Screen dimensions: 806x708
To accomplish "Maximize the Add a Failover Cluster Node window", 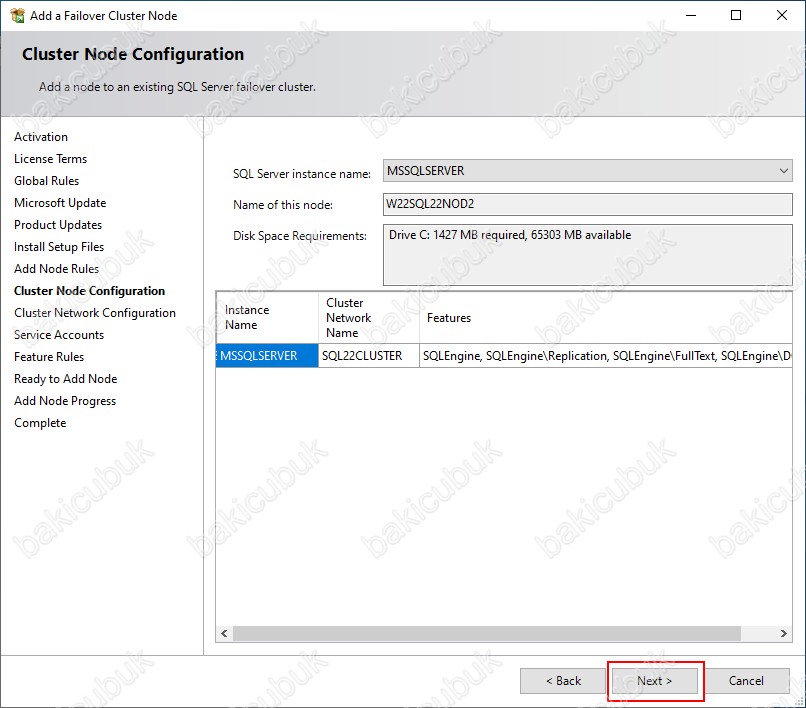I will tap(736, 15).
